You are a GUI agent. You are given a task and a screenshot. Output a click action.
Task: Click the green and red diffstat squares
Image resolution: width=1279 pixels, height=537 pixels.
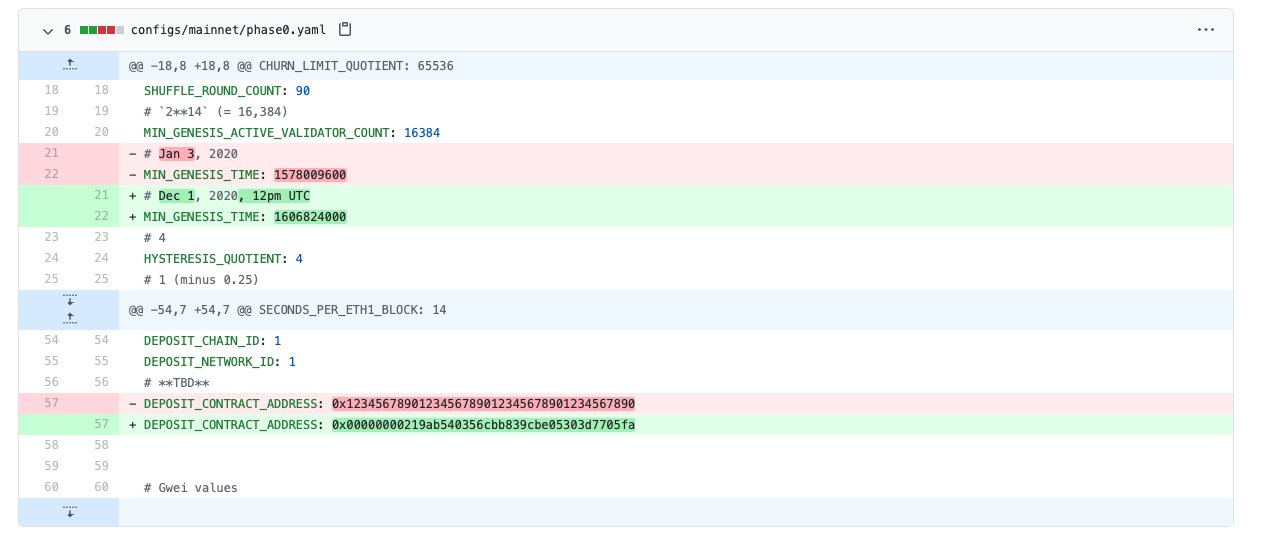102,30
